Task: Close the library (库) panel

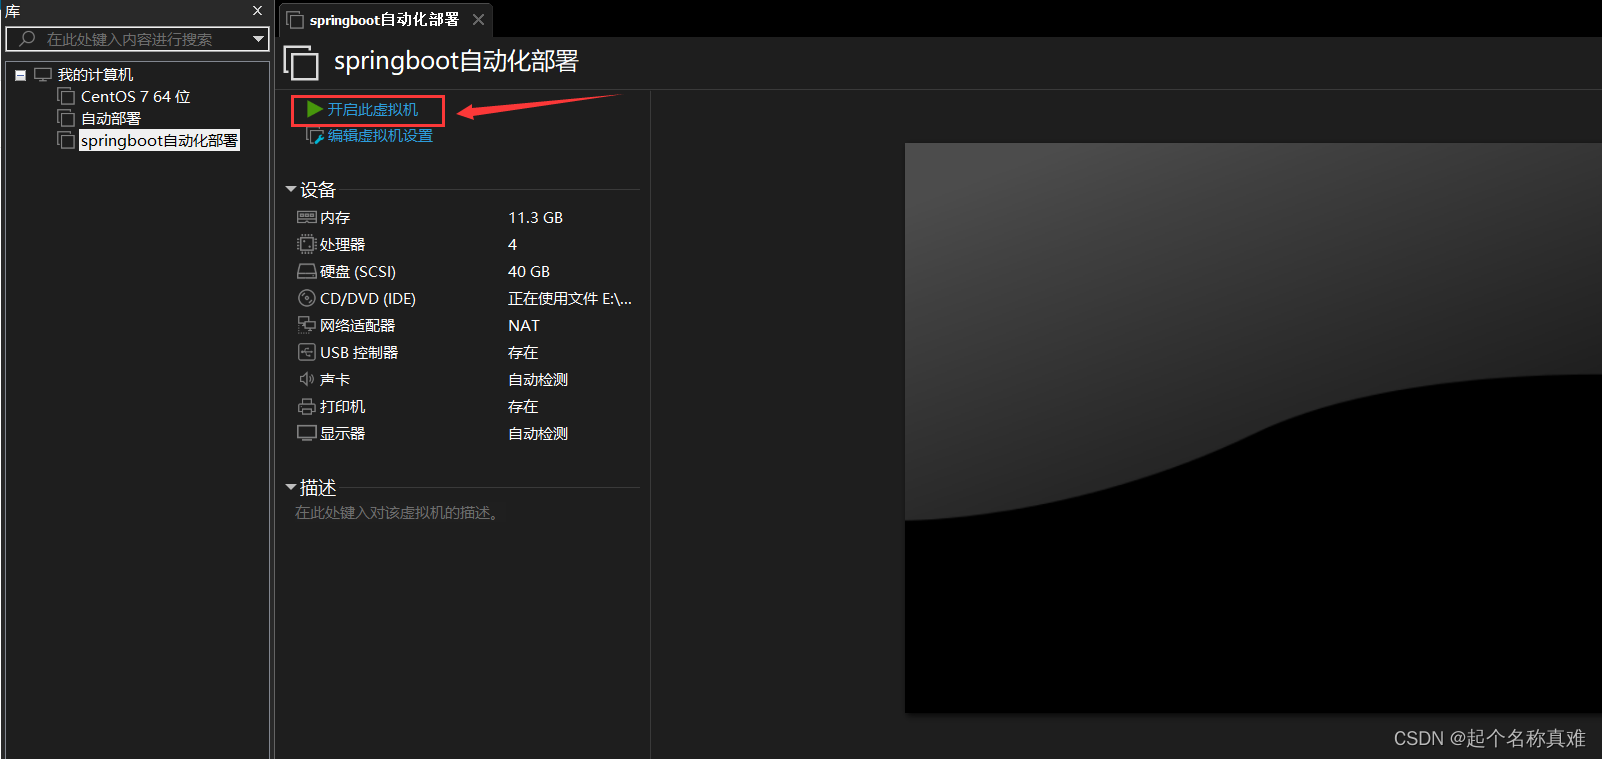Action: coord(257,11)
